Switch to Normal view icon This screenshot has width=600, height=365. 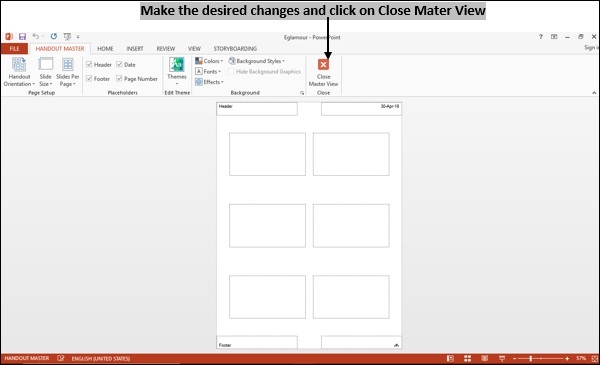(x=450, y=358)
